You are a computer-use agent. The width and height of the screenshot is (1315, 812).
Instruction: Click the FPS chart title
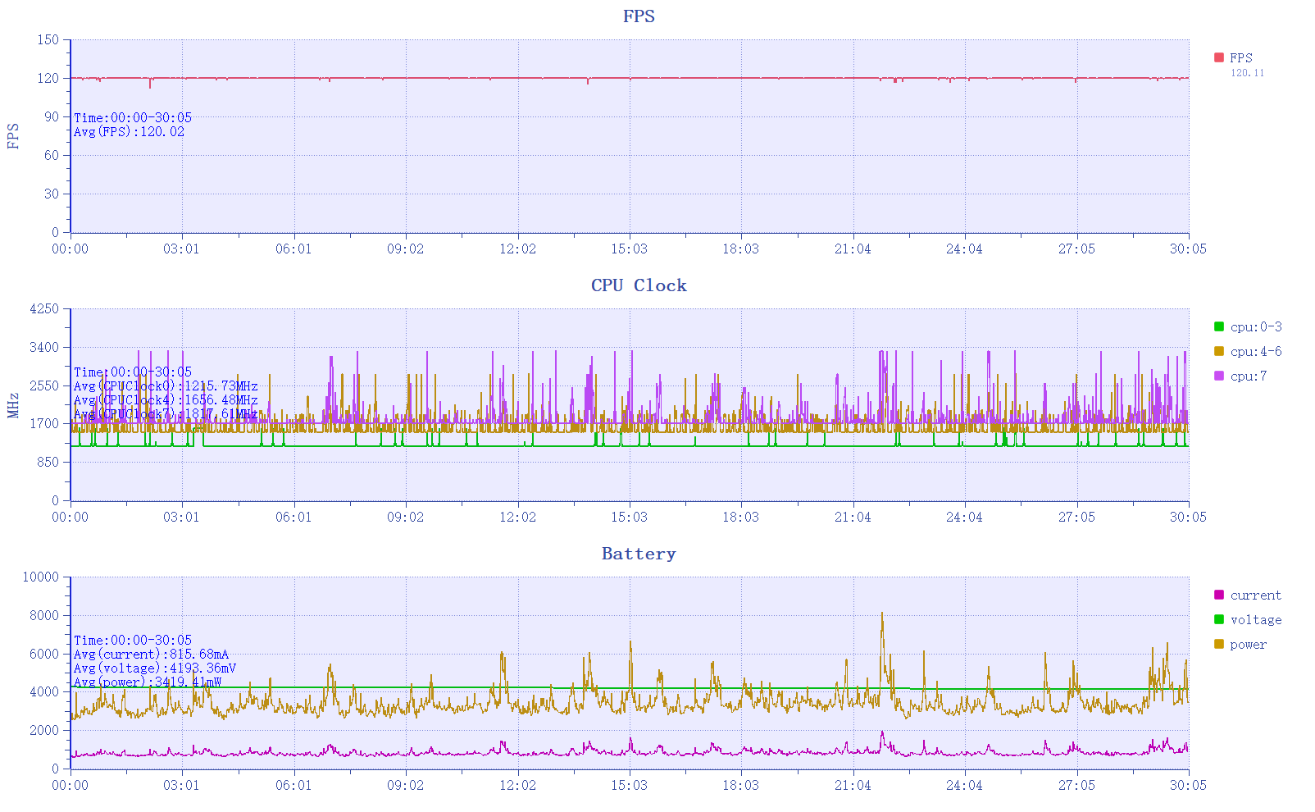point(639,16)
